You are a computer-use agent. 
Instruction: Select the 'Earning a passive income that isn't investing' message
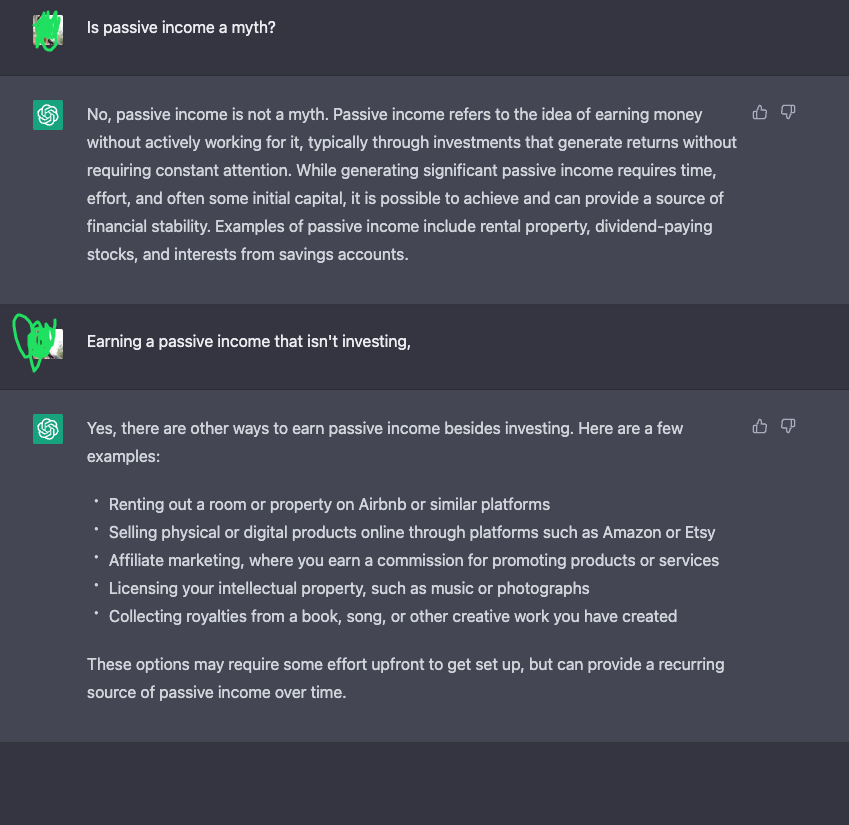(x=249, y=342)
